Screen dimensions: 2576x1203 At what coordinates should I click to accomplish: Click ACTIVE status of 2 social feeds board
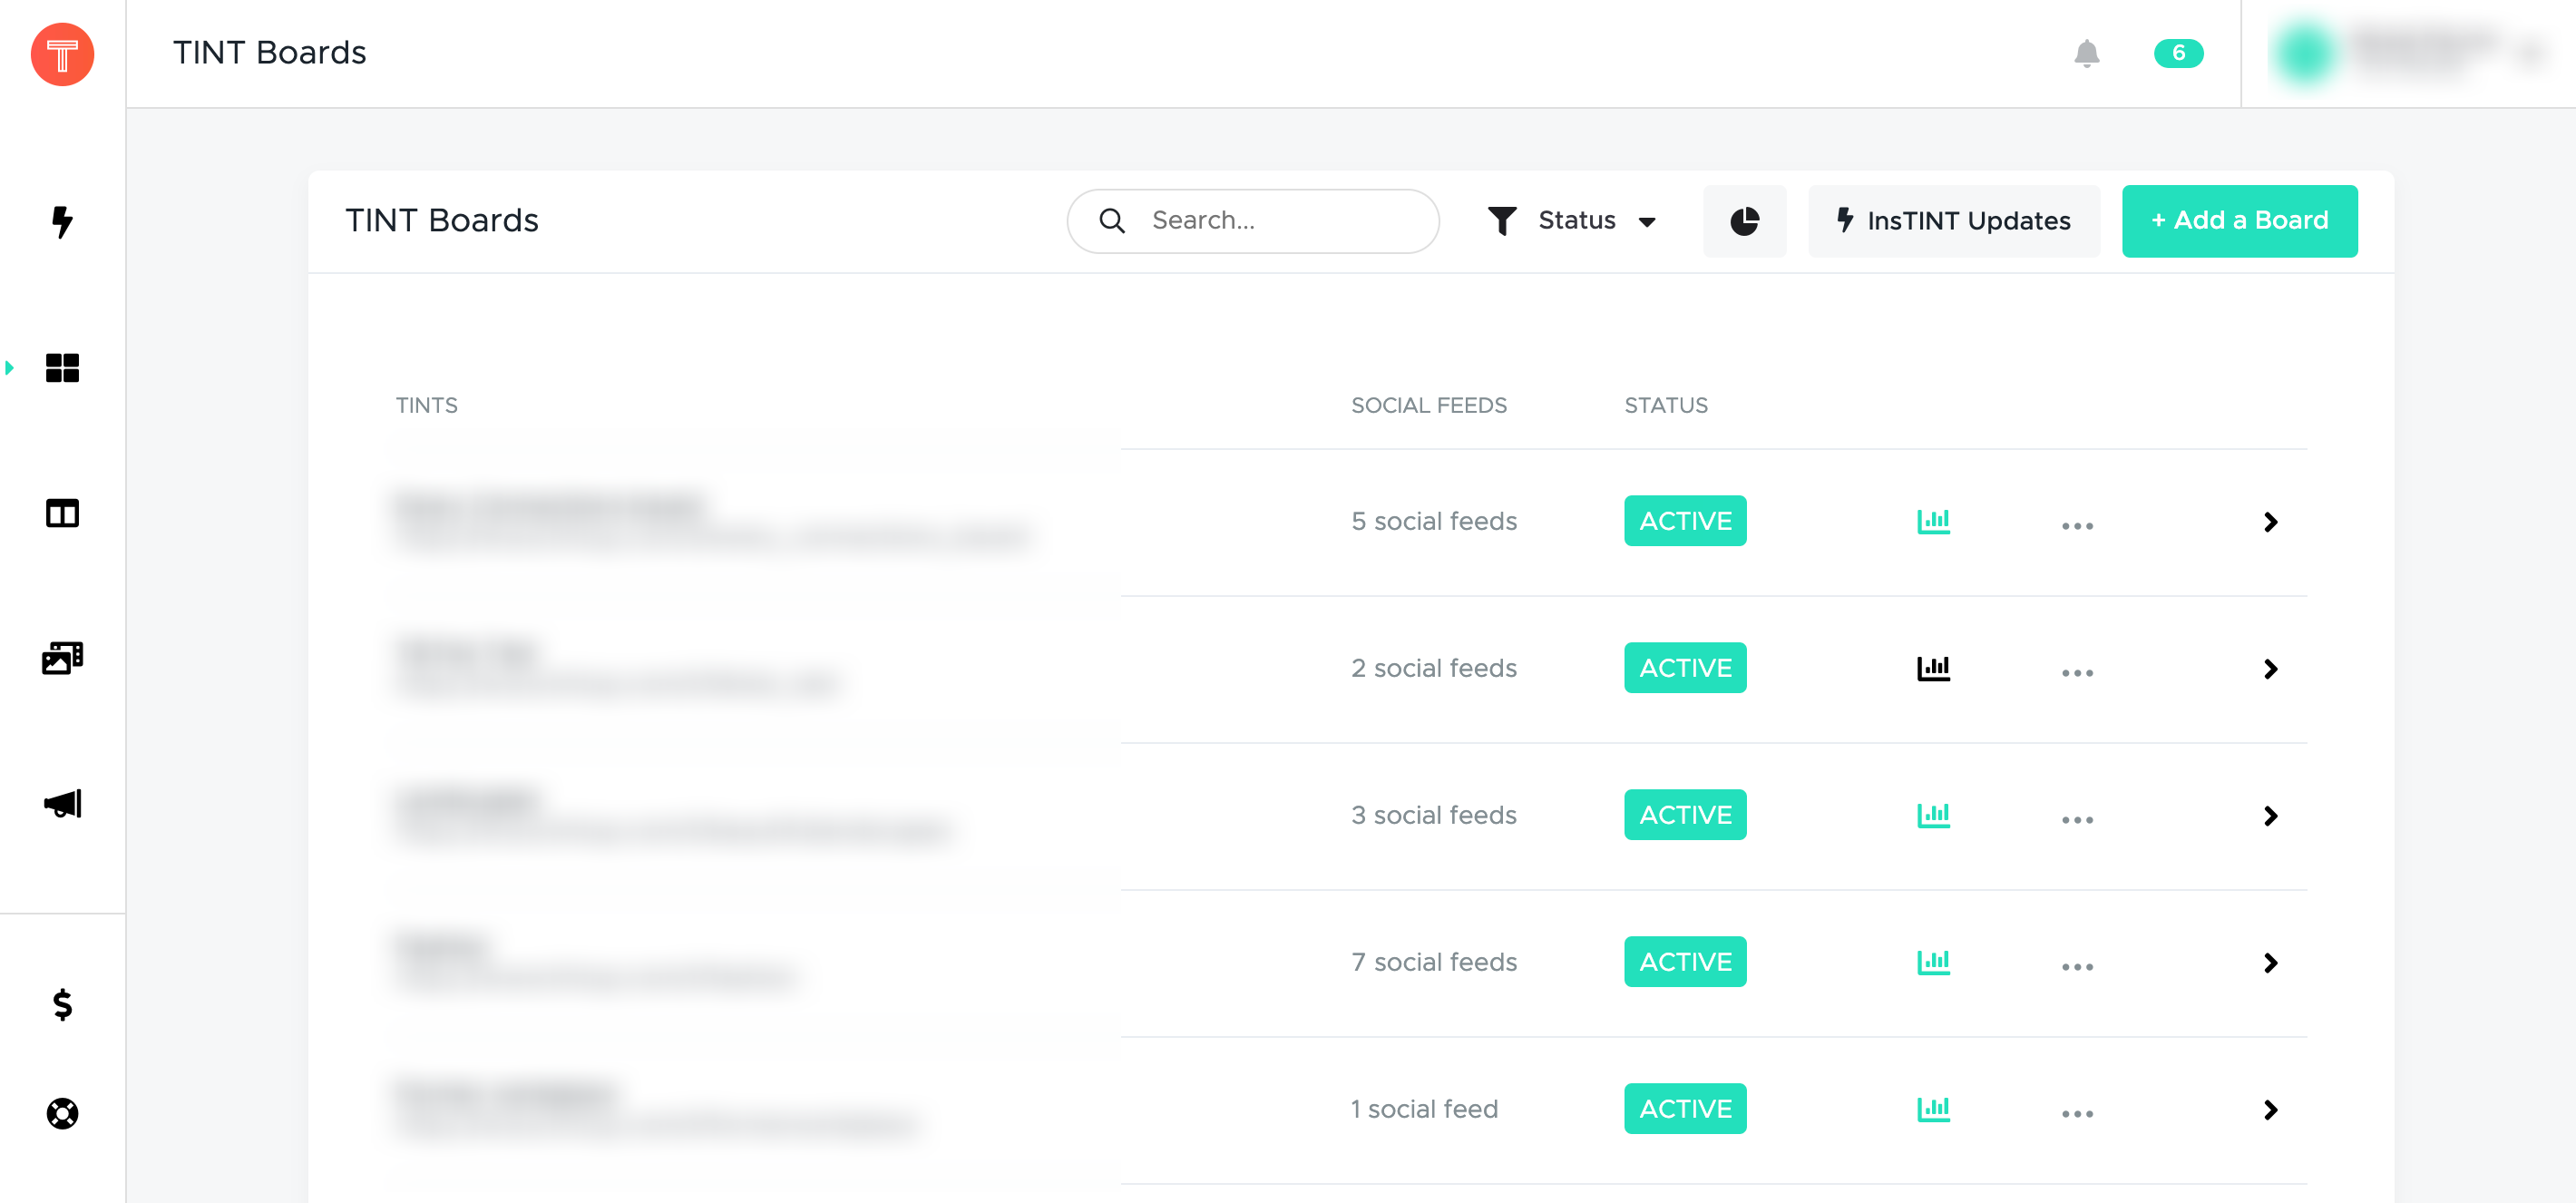(x=1685, y=668)
